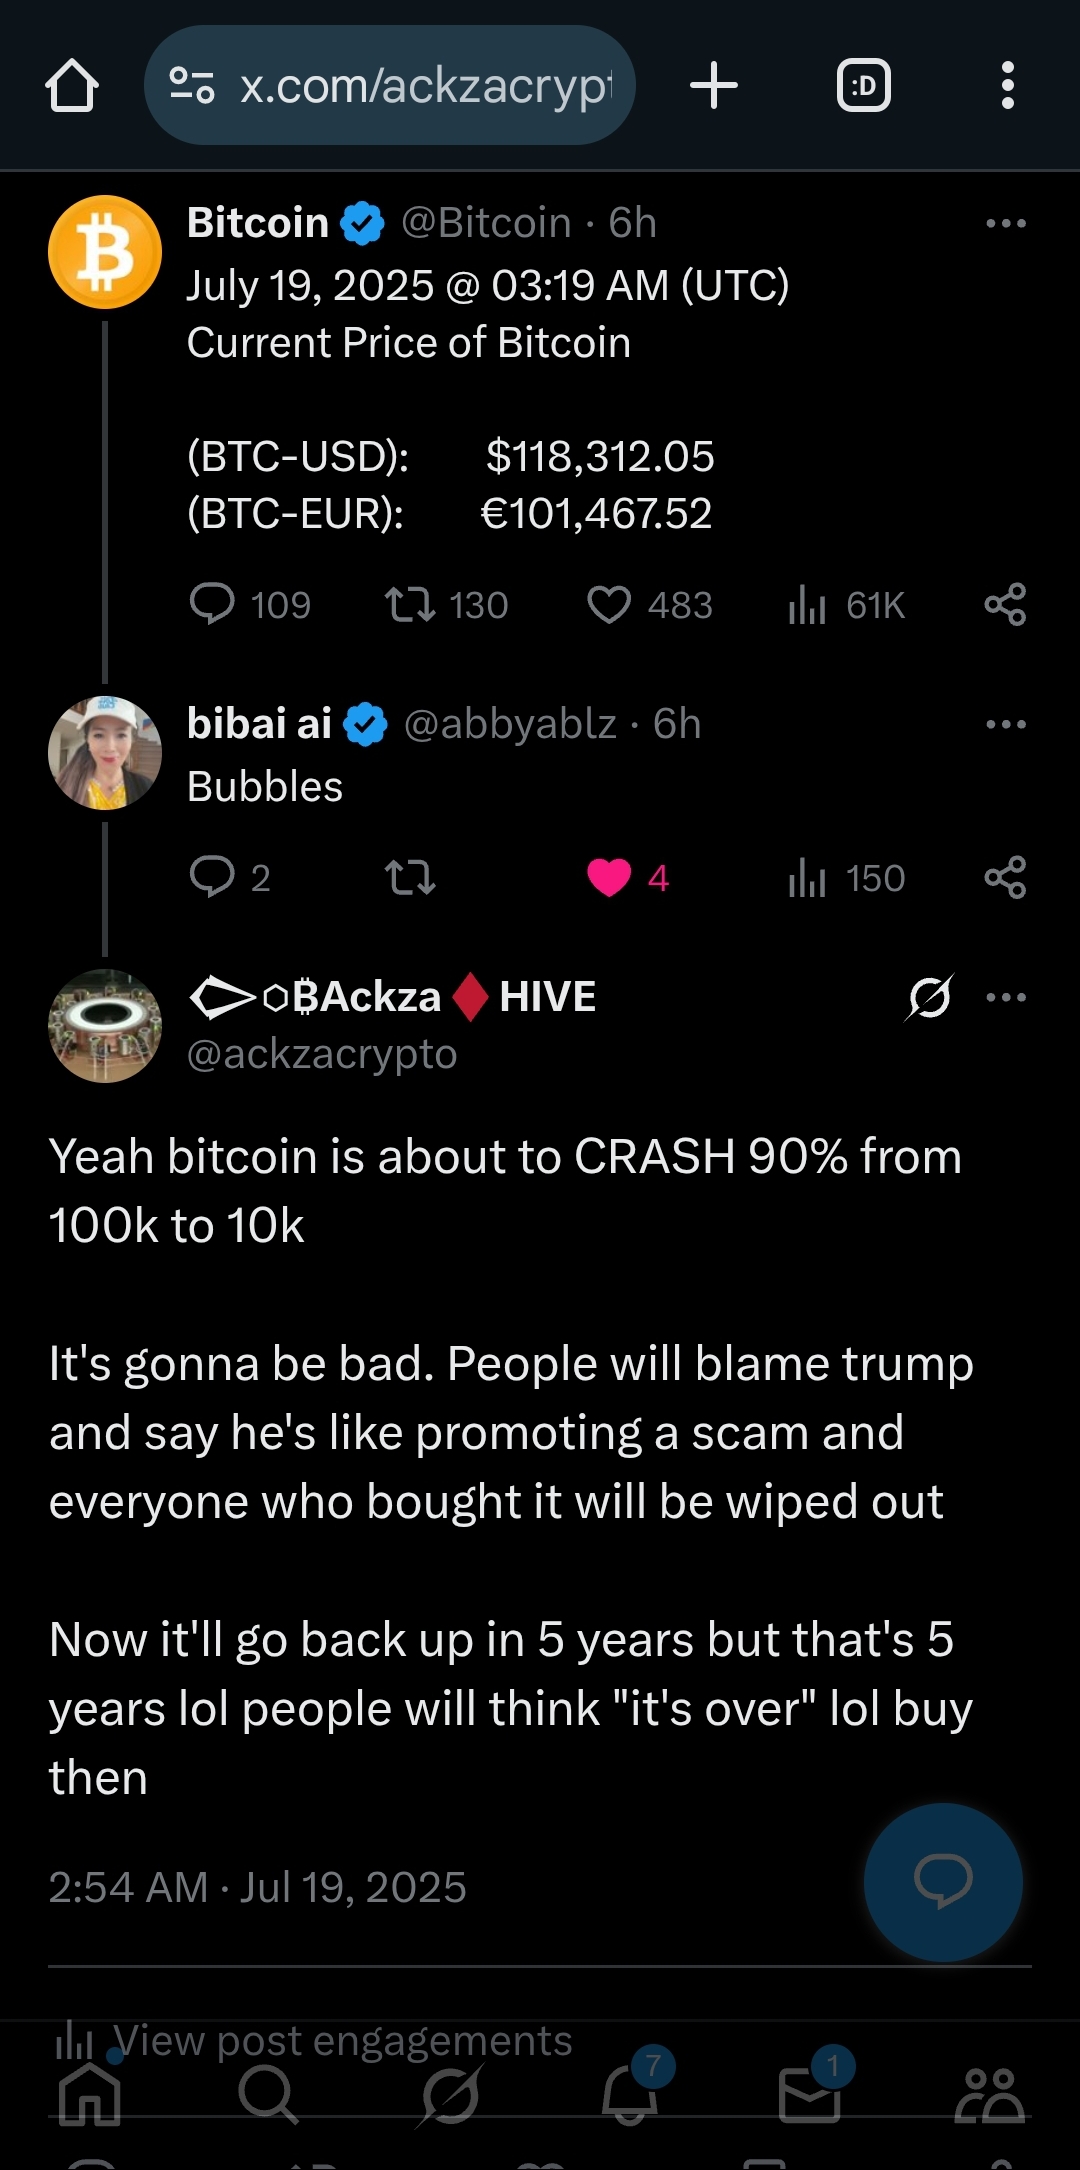Tap the x.com address bar
Screen dimensions: 1080x2170
pyautogui.click(x=390, y=86)
